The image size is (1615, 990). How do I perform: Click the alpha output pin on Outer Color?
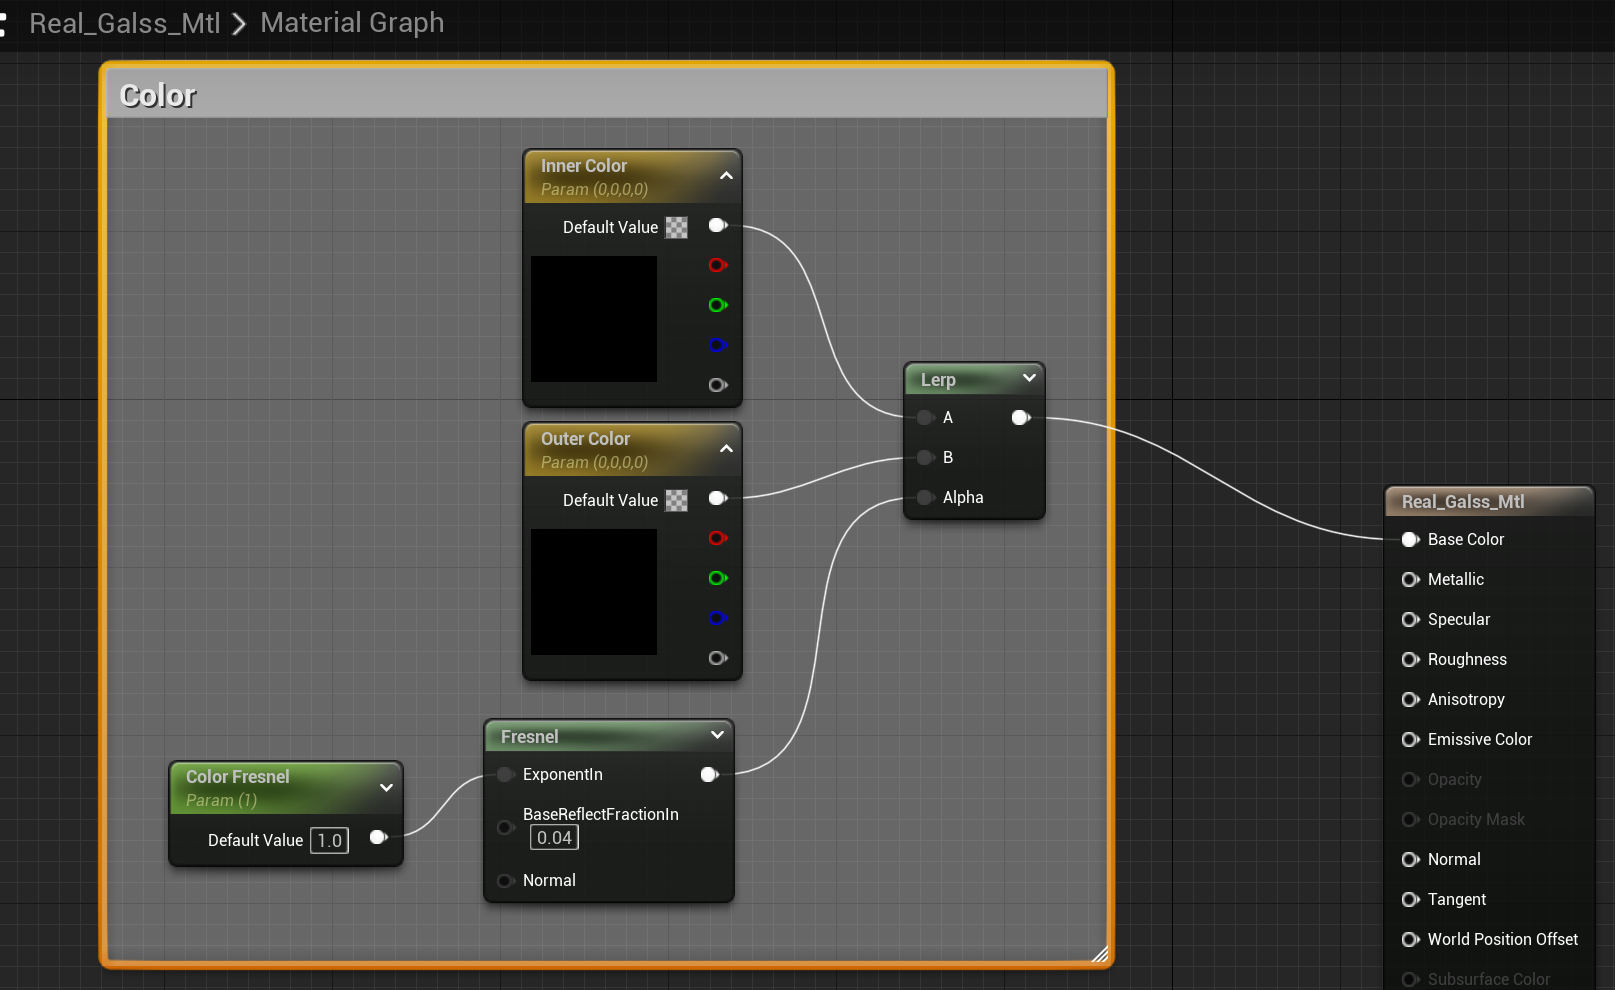[717, 658]
